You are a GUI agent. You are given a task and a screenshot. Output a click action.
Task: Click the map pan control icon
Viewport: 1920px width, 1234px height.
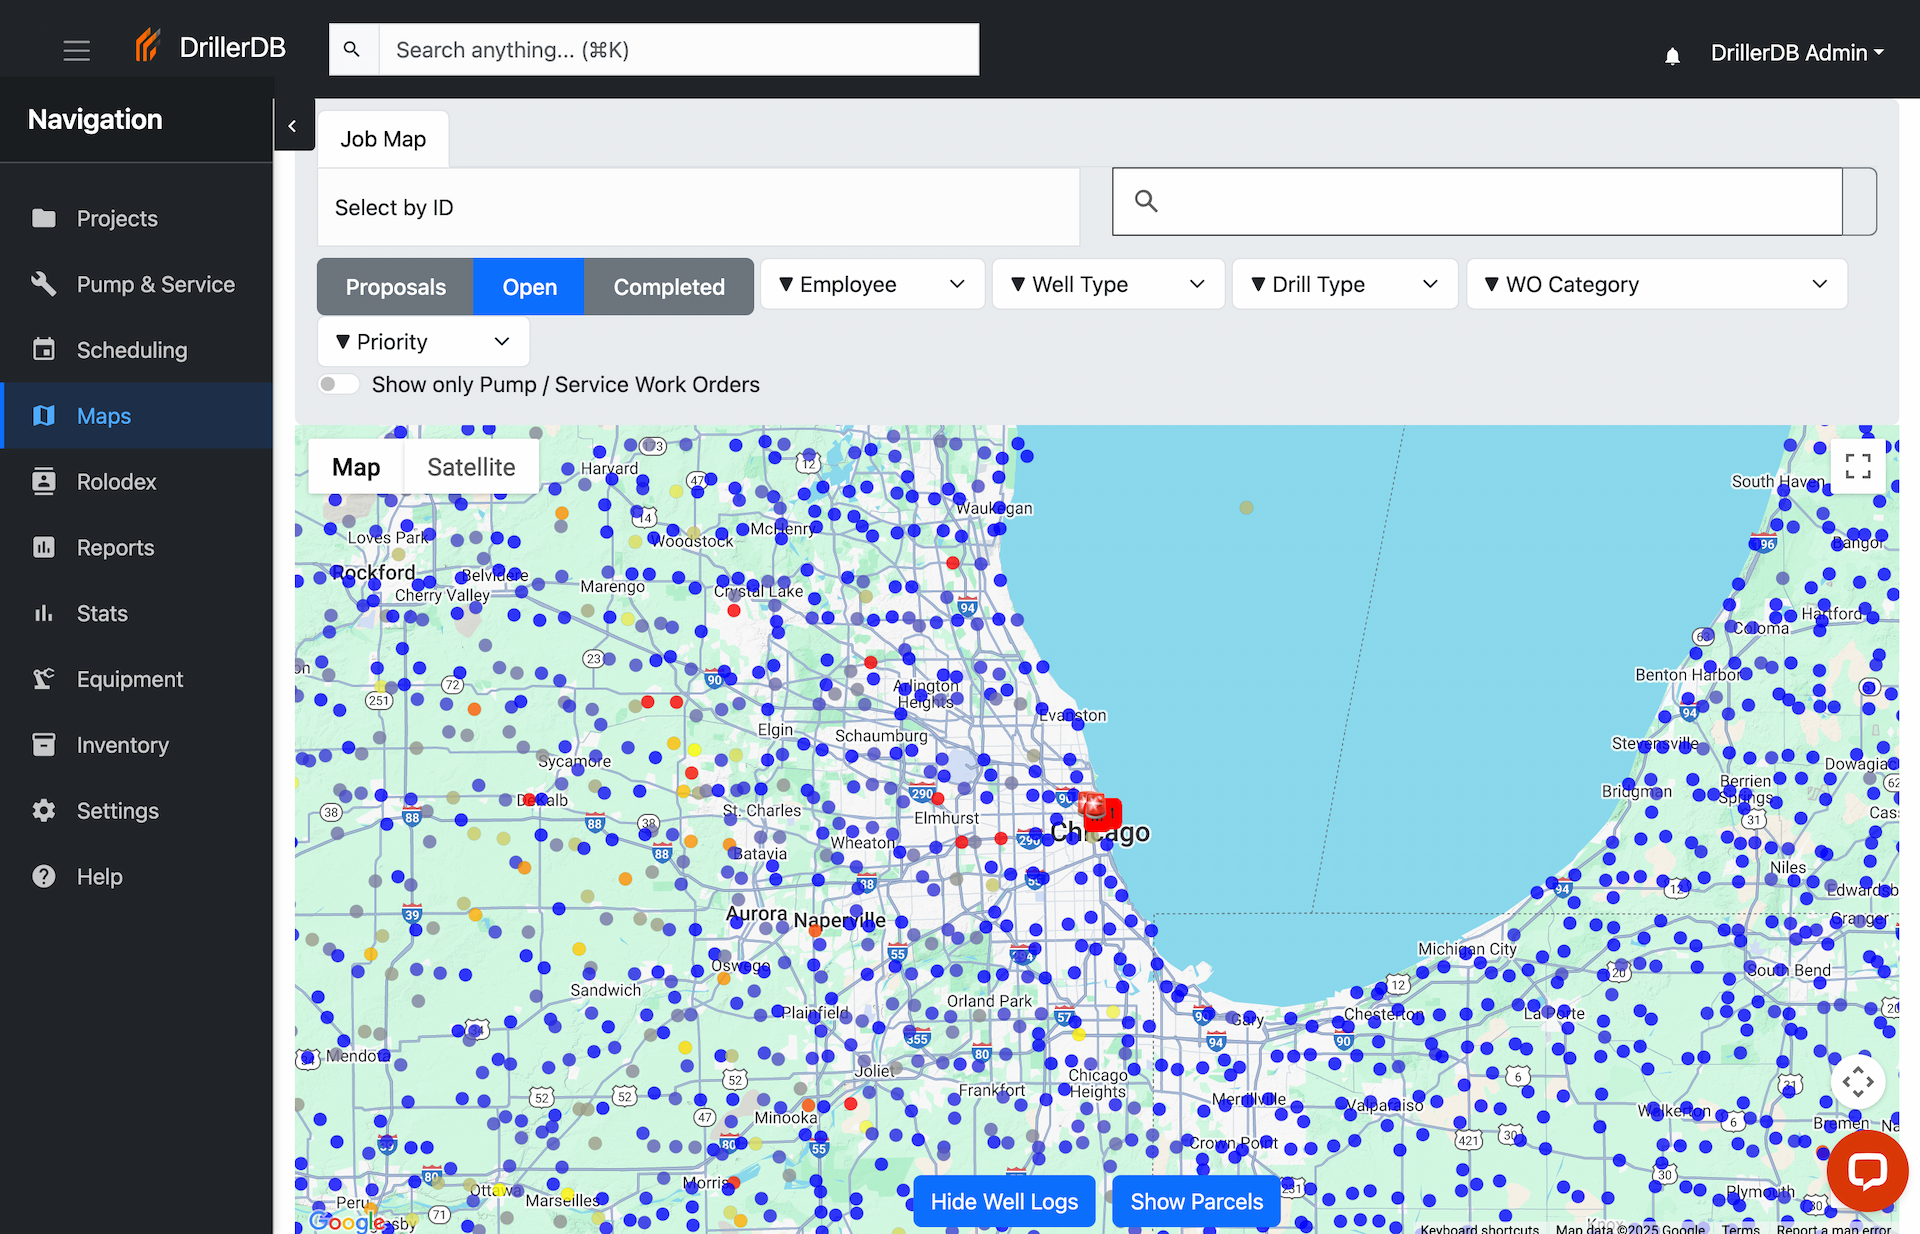pos(1857,1080)
